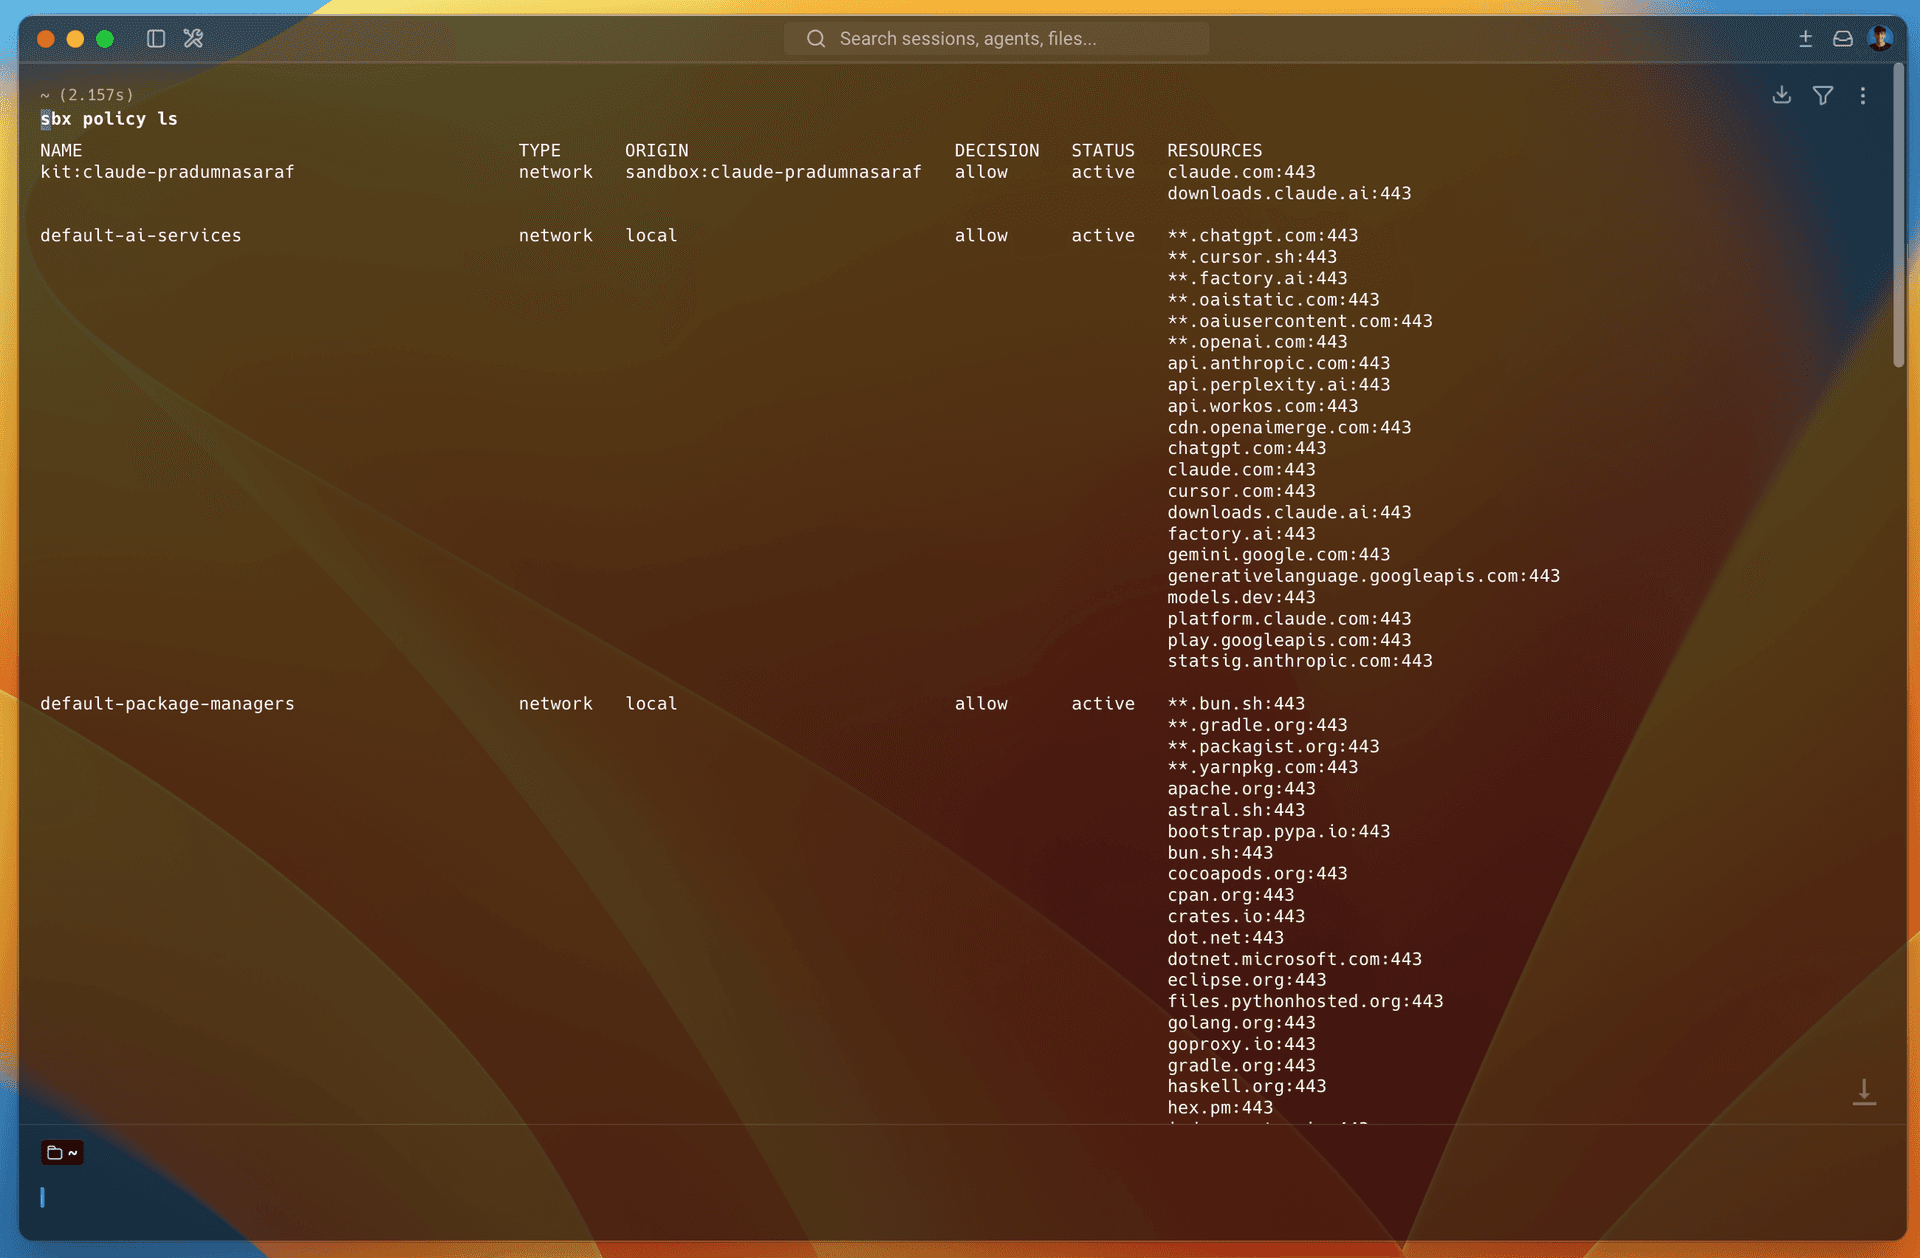
Task: Click 'cdn.openaimerge.com:443' resource
Action: 1289,427
